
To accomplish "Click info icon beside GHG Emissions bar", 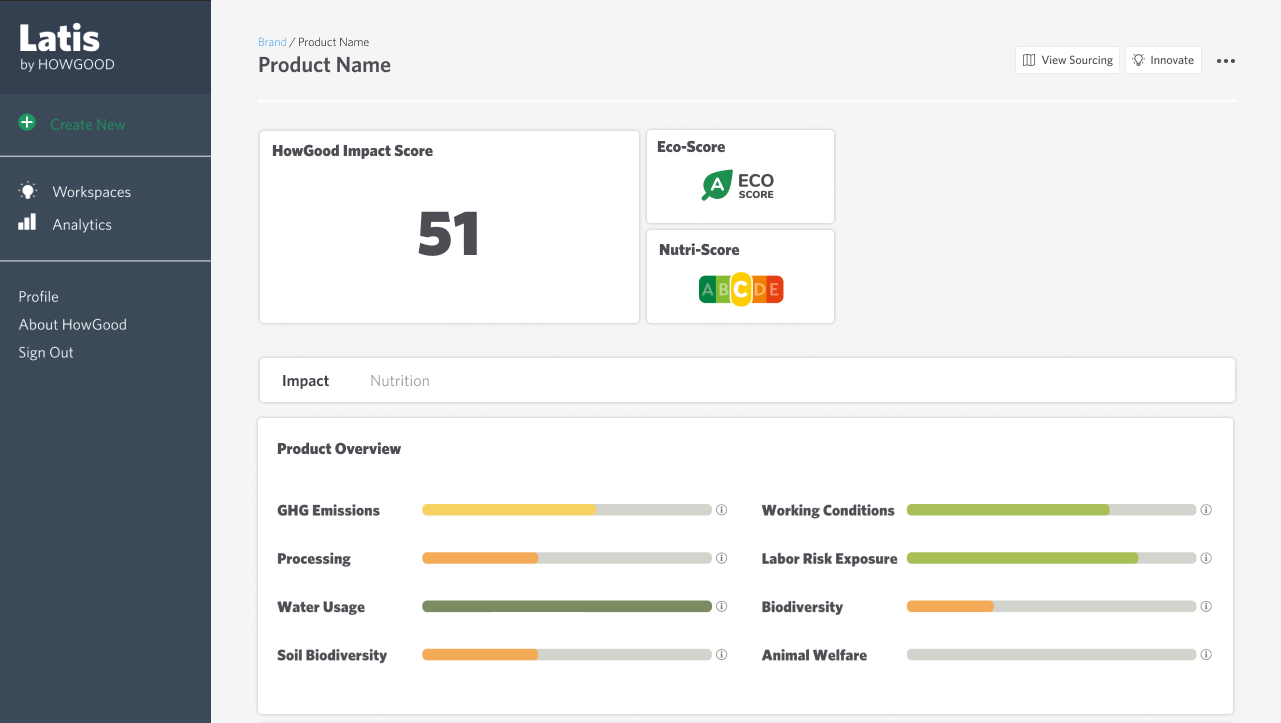I will [x=722, y=510].
